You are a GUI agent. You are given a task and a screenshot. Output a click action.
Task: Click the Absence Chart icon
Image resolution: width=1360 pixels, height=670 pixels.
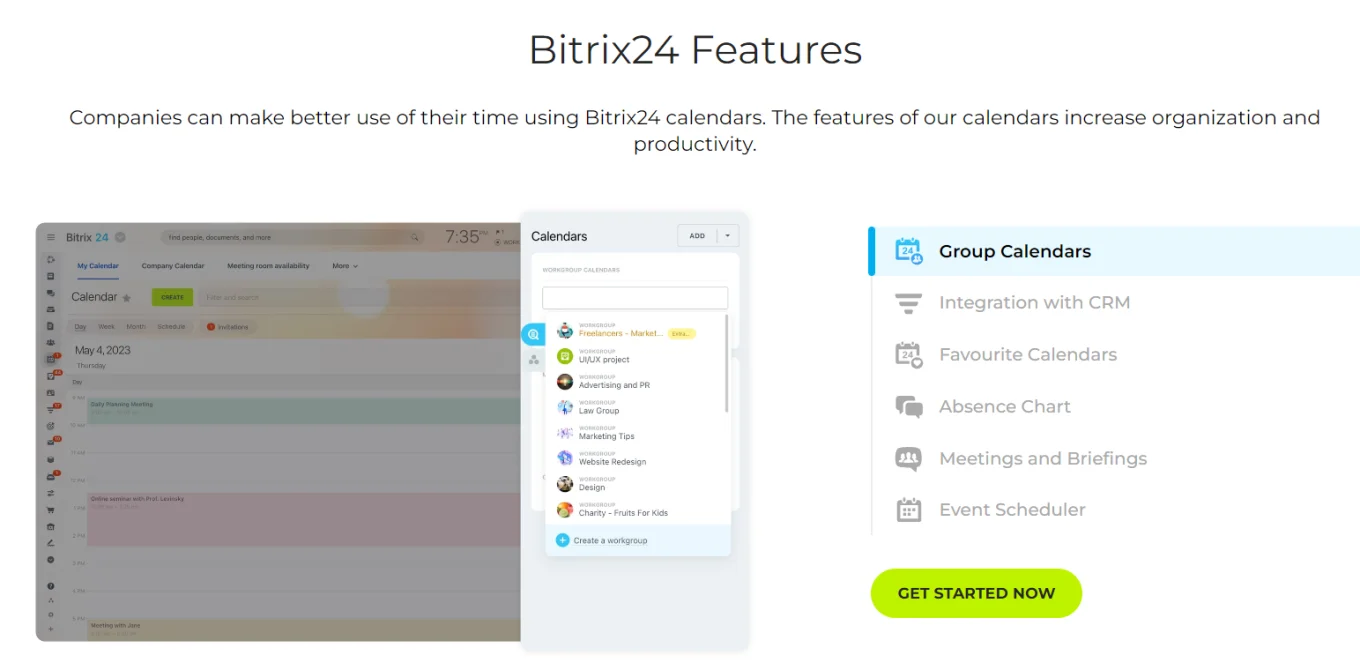[x=908, y=407]
